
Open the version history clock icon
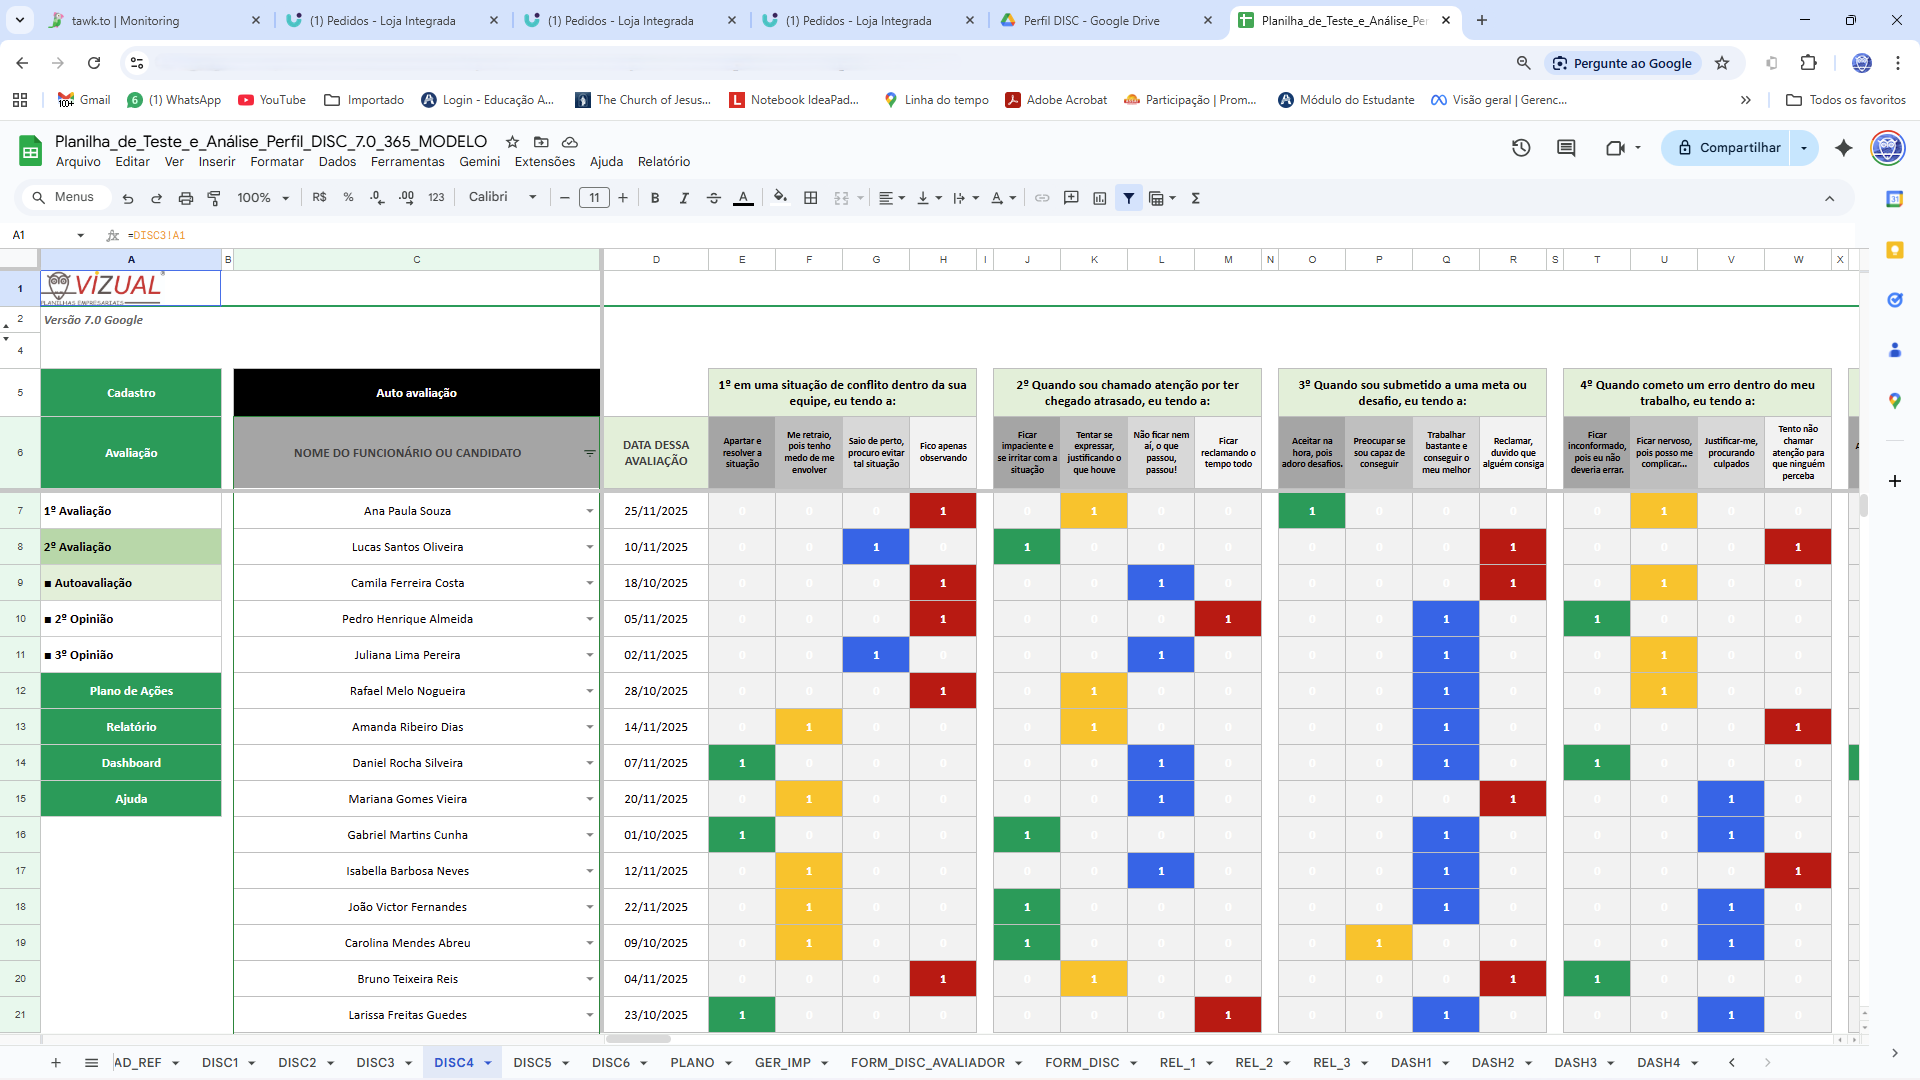click(1521, 147)
